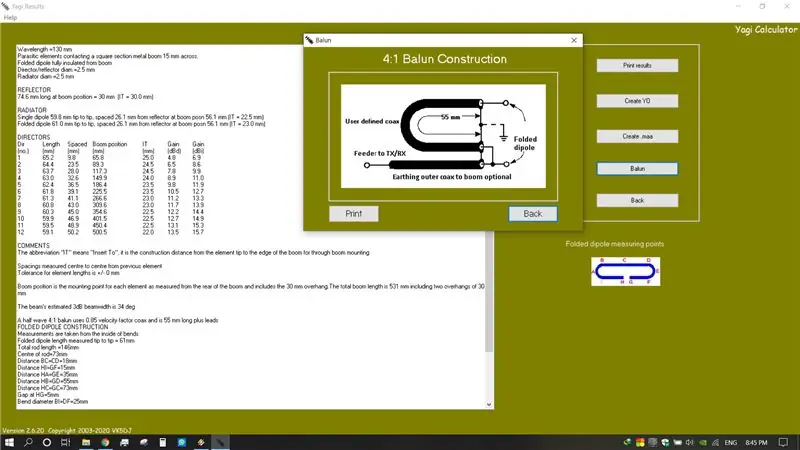Open Google Chrome from the taskbar
Viewport: 800px width, 450px height.
[x=105, y=442]
